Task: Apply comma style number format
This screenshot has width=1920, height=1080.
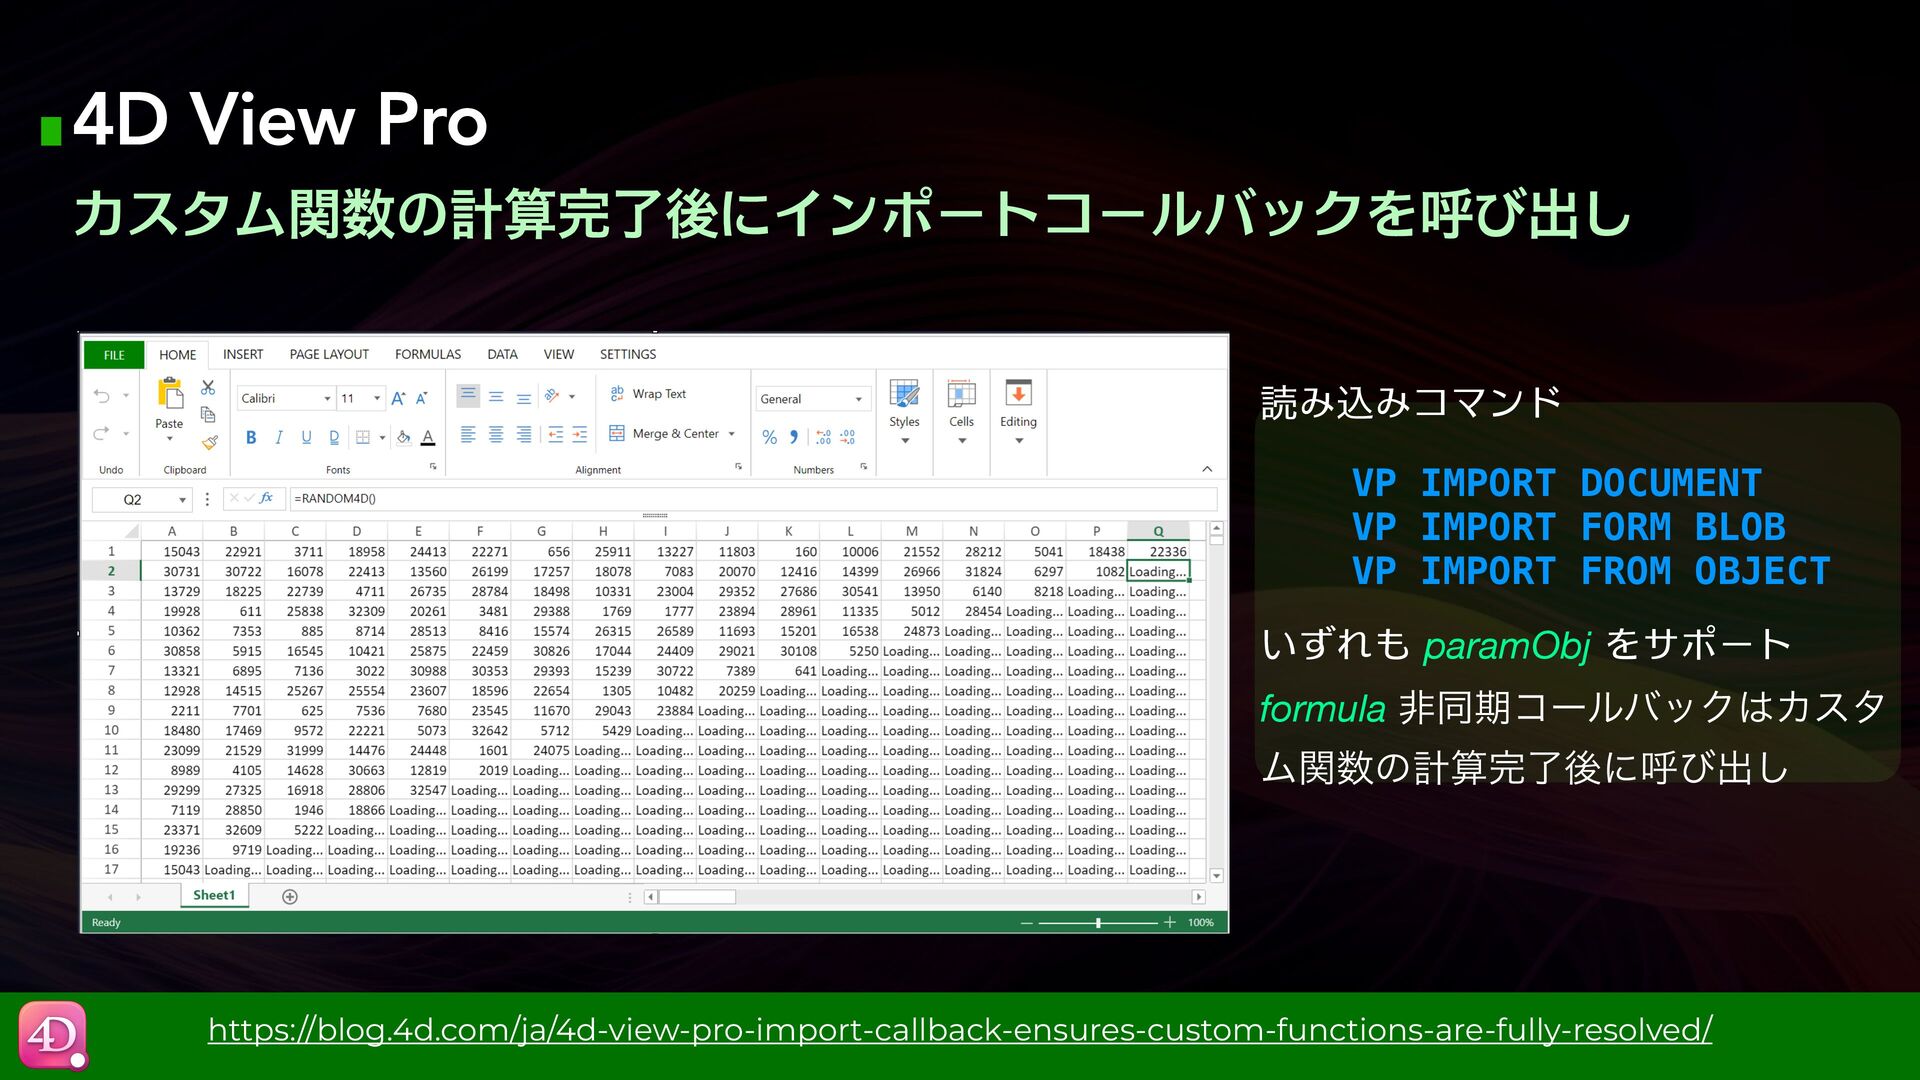Action: click(794, 437)
